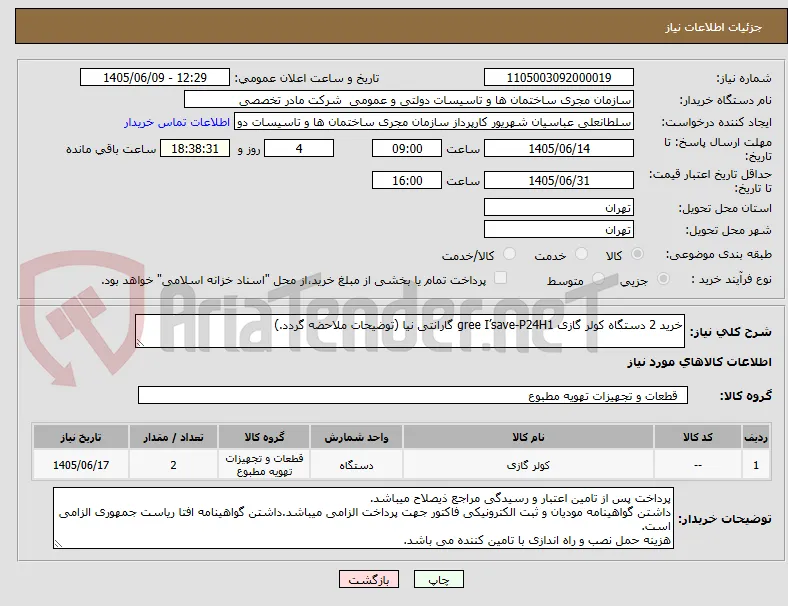Click the کولر گازی item name cell
Screen dimensions: 788x606
tap(528, 465)
